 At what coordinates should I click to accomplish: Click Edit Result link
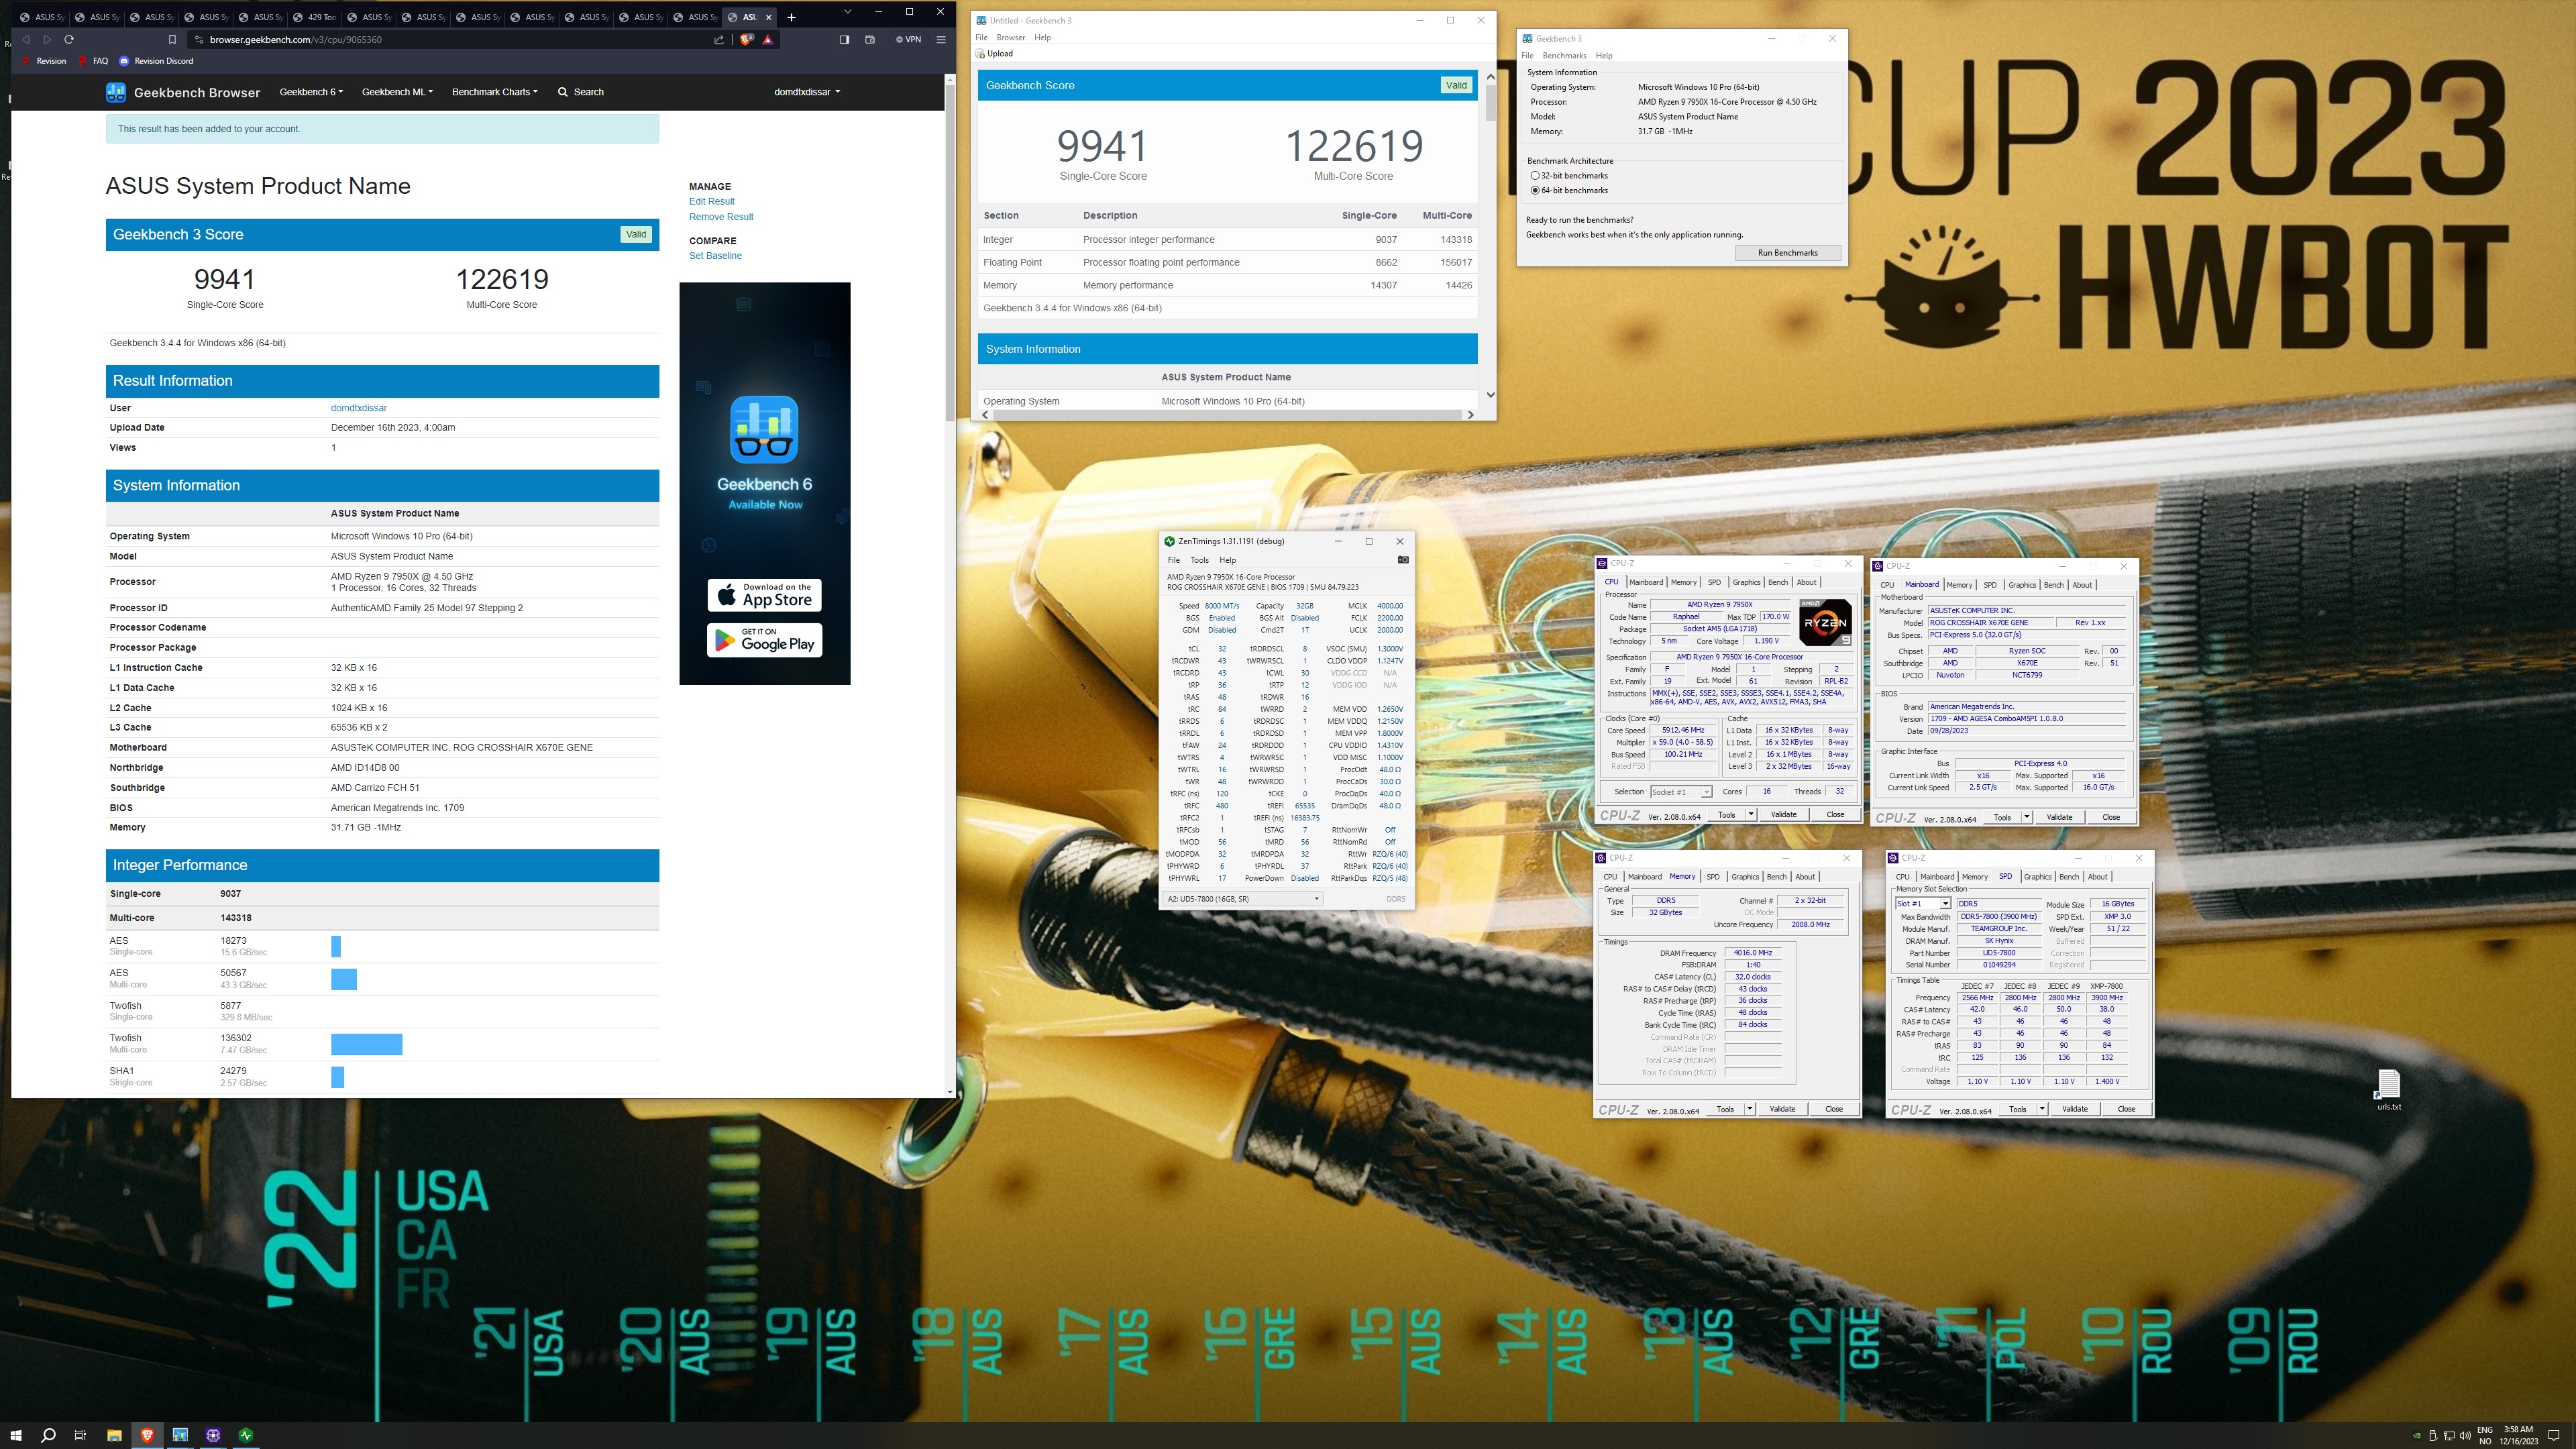tap(711, 202)
